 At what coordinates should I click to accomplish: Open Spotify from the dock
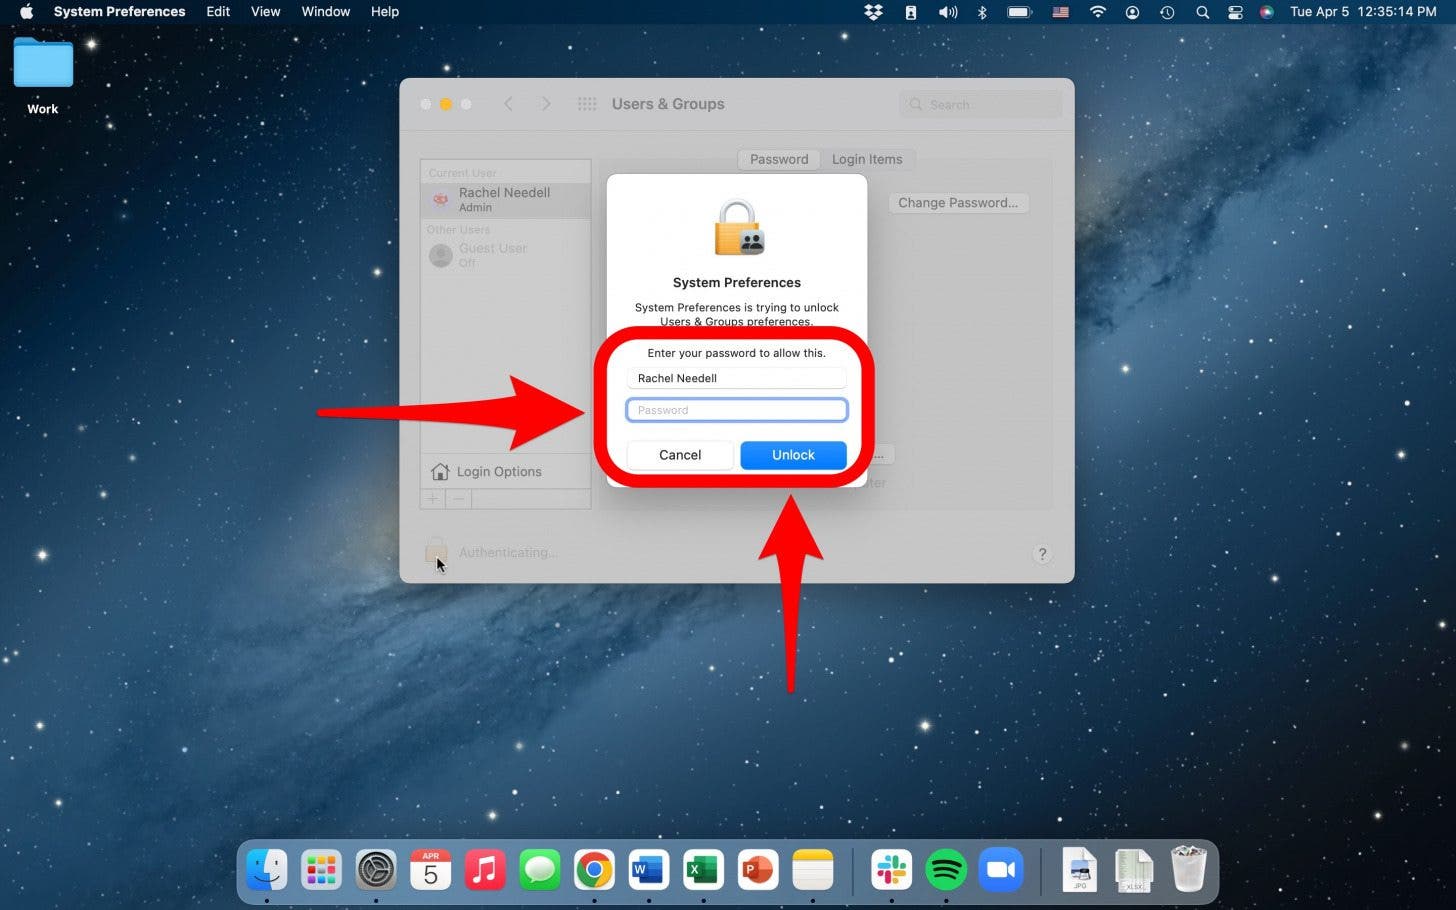click(x=945, y=870)
